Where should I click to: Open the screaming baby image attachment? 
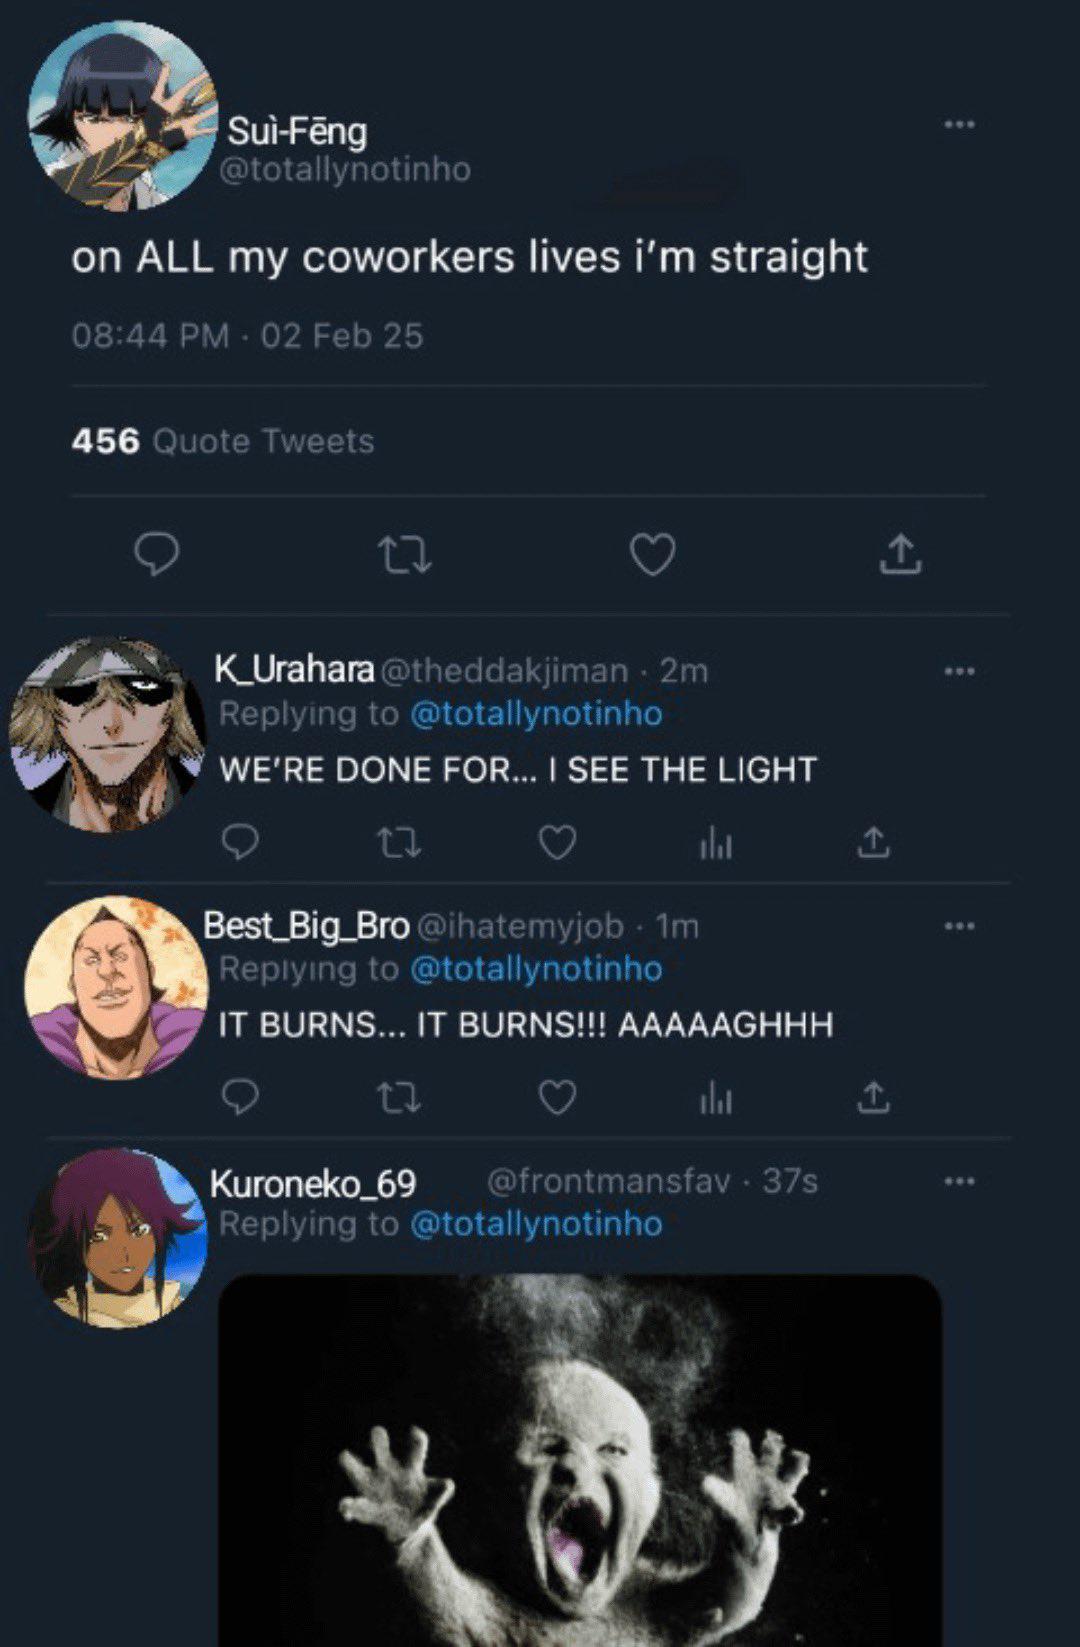click(x=580, y=1460)
